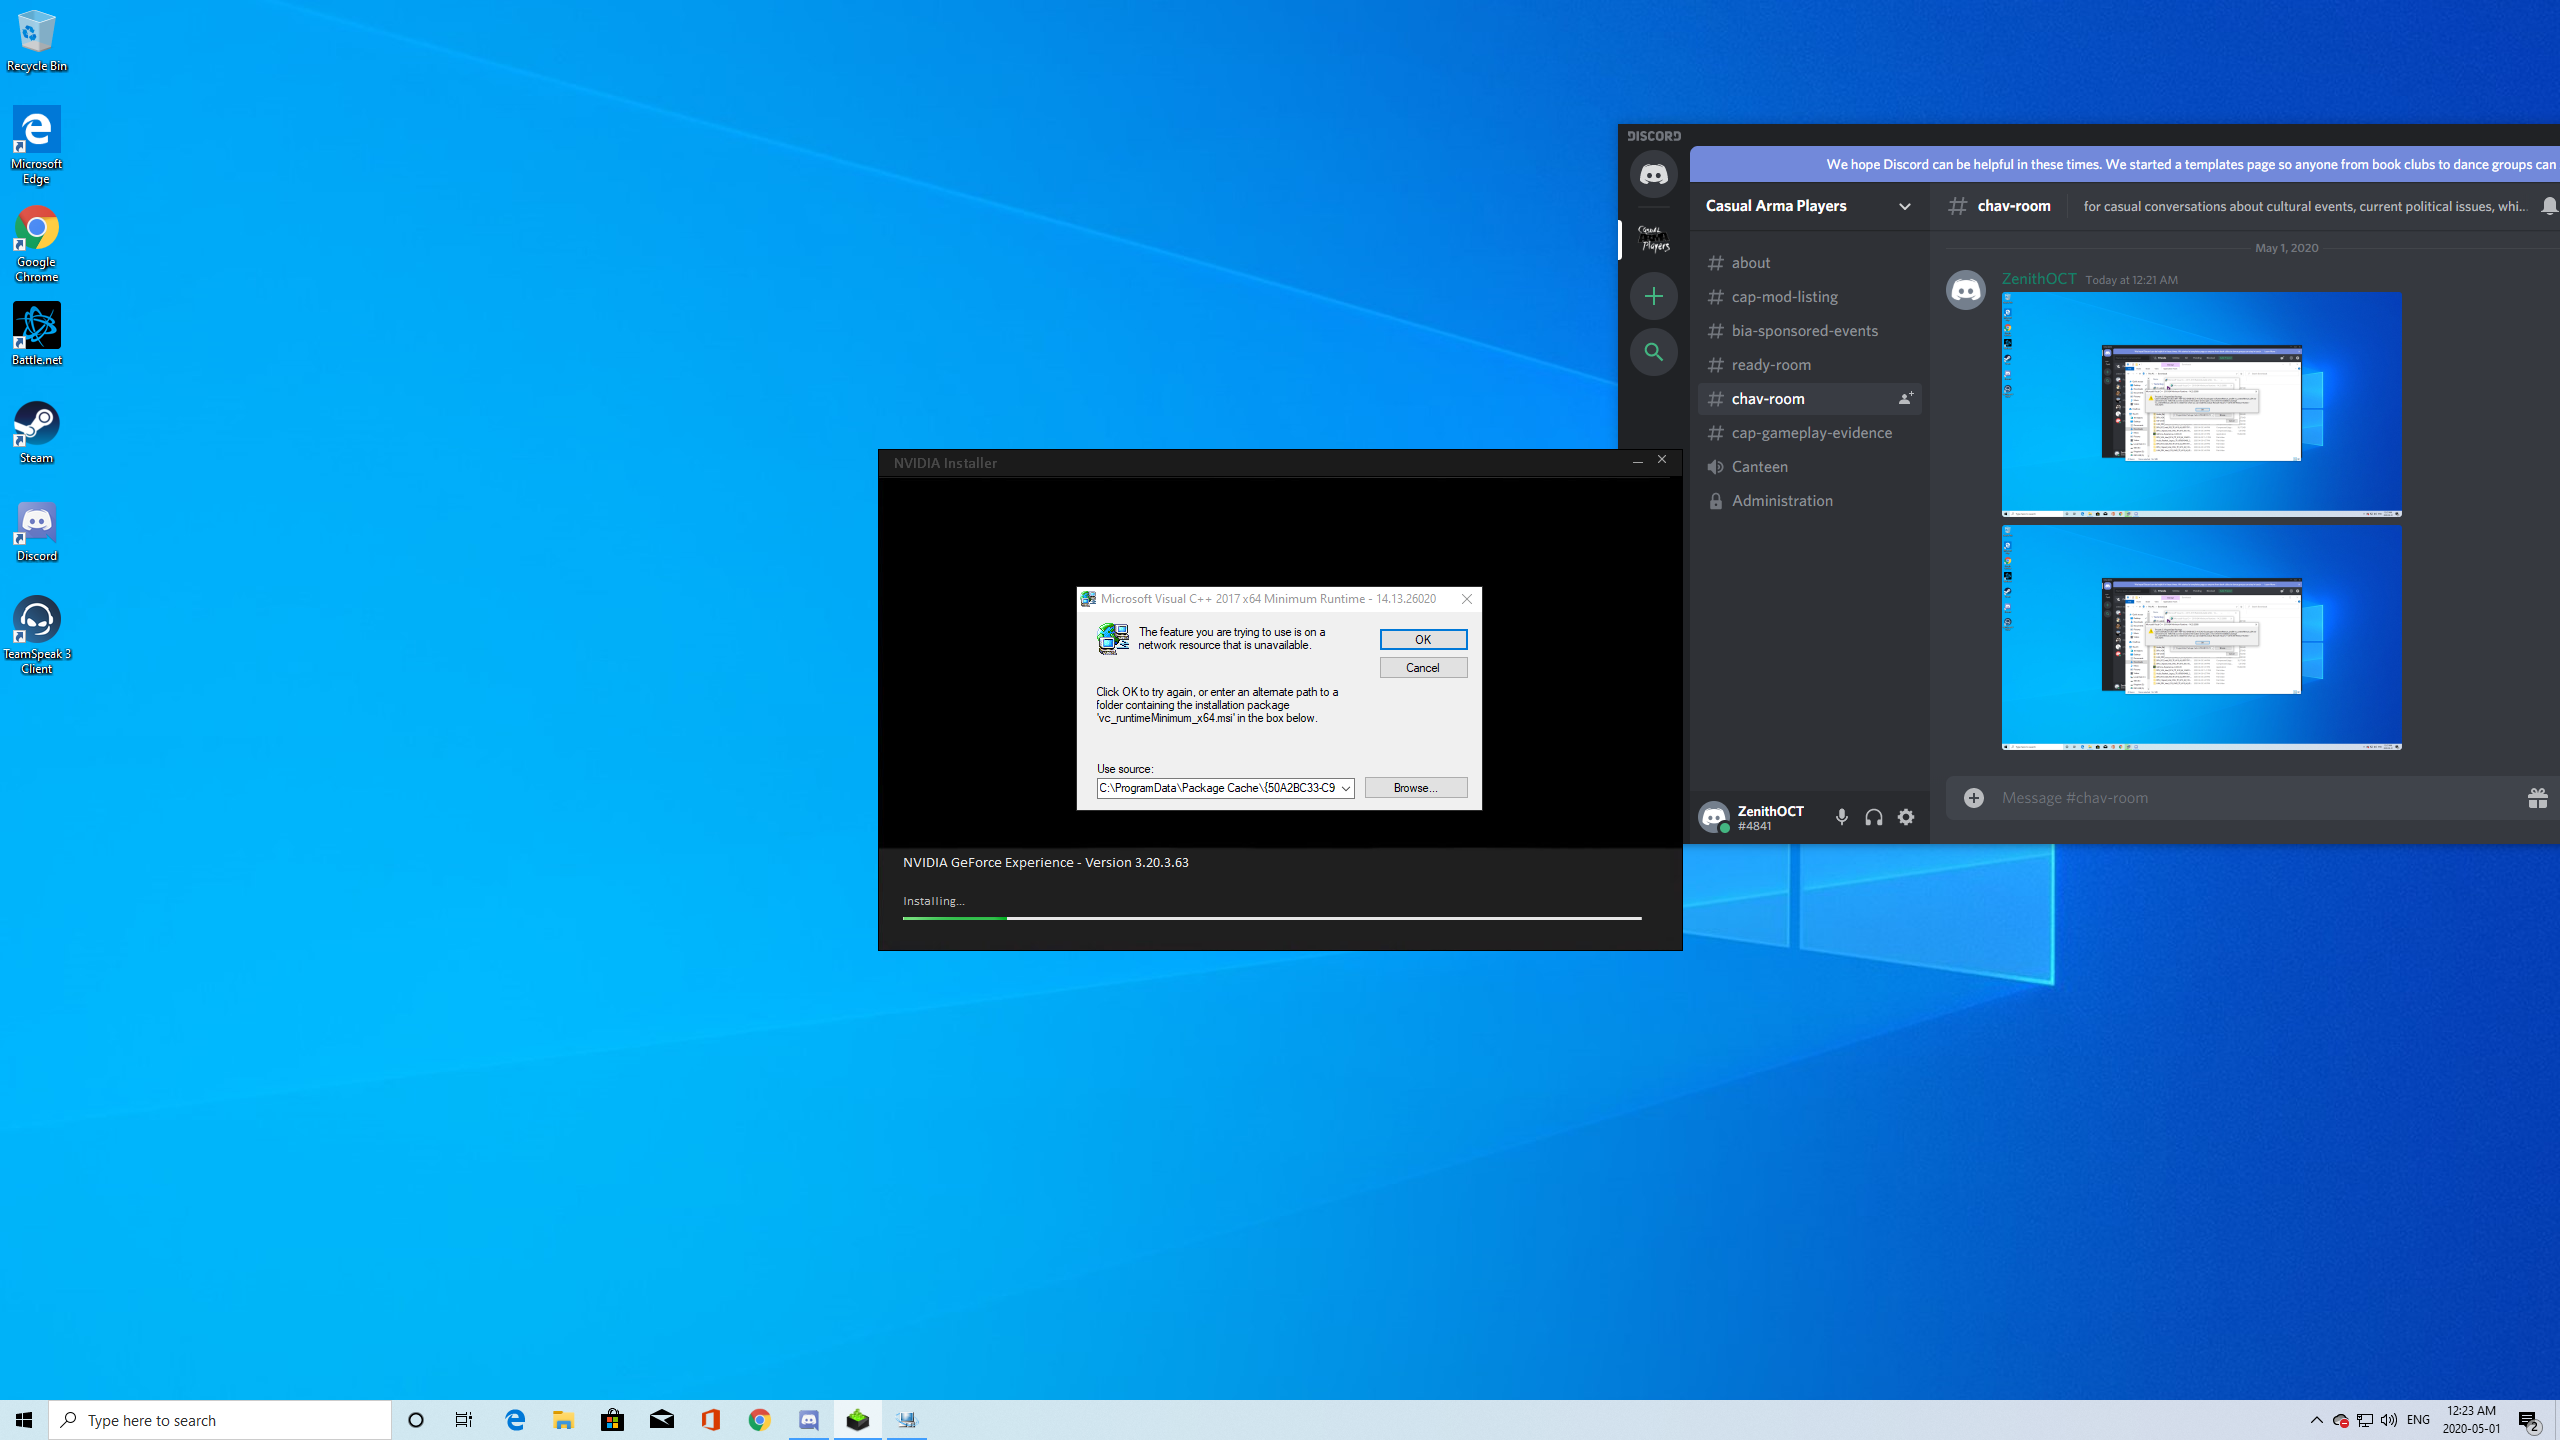Open Discord user settings gear
Screen dimensions: 2560x1440
[1905, 817]
